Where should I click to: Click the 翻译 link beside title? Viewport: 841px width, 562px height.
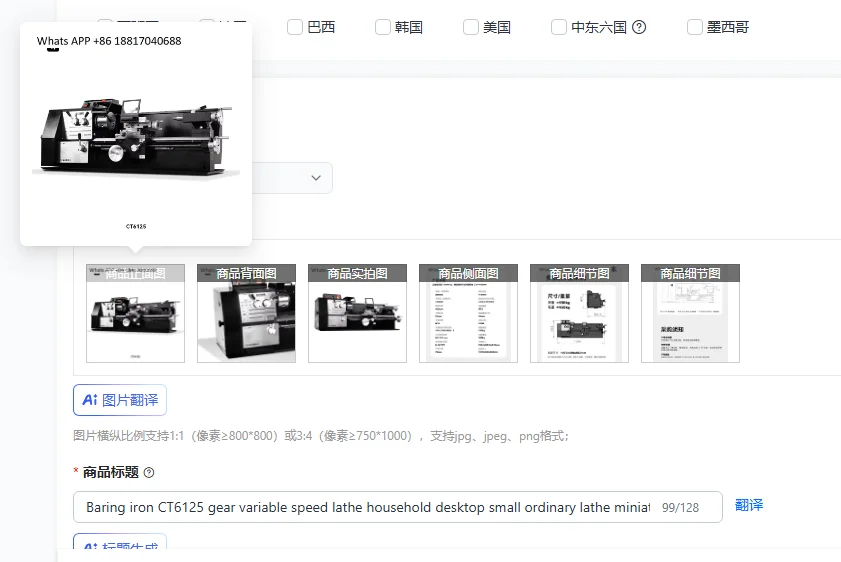pyautogui.click(x=749, y=505)
